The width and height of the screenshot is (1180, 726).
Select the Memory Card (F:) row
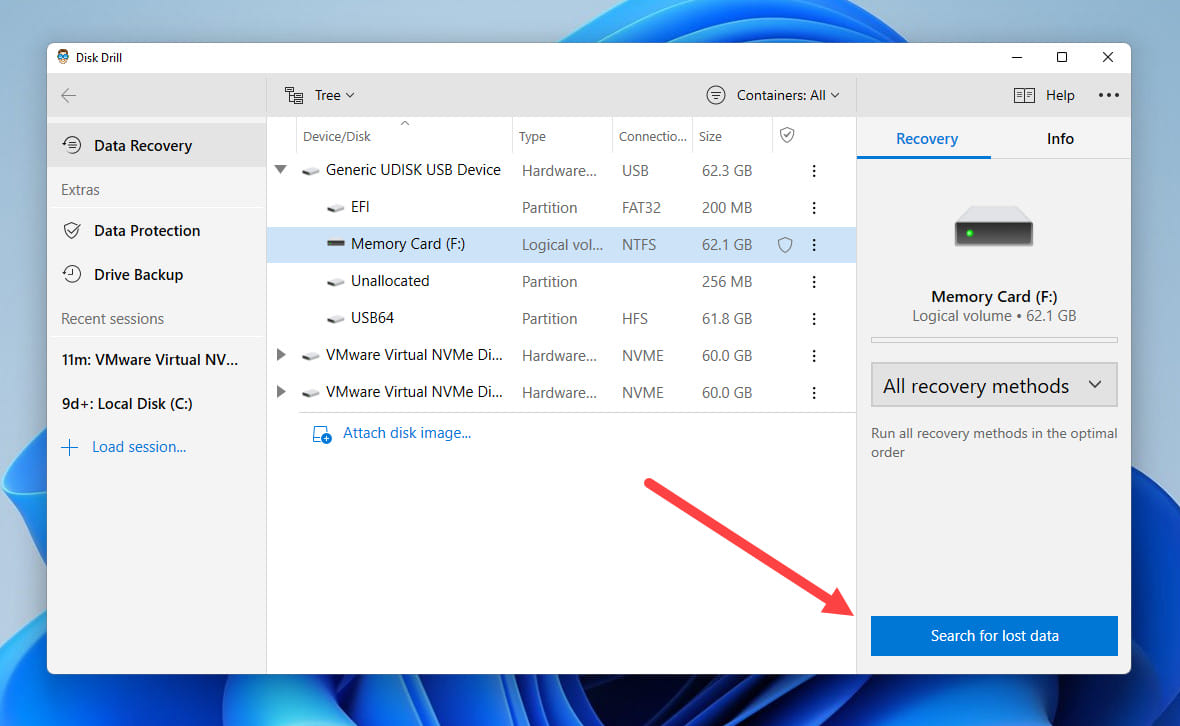click(561, 245)
